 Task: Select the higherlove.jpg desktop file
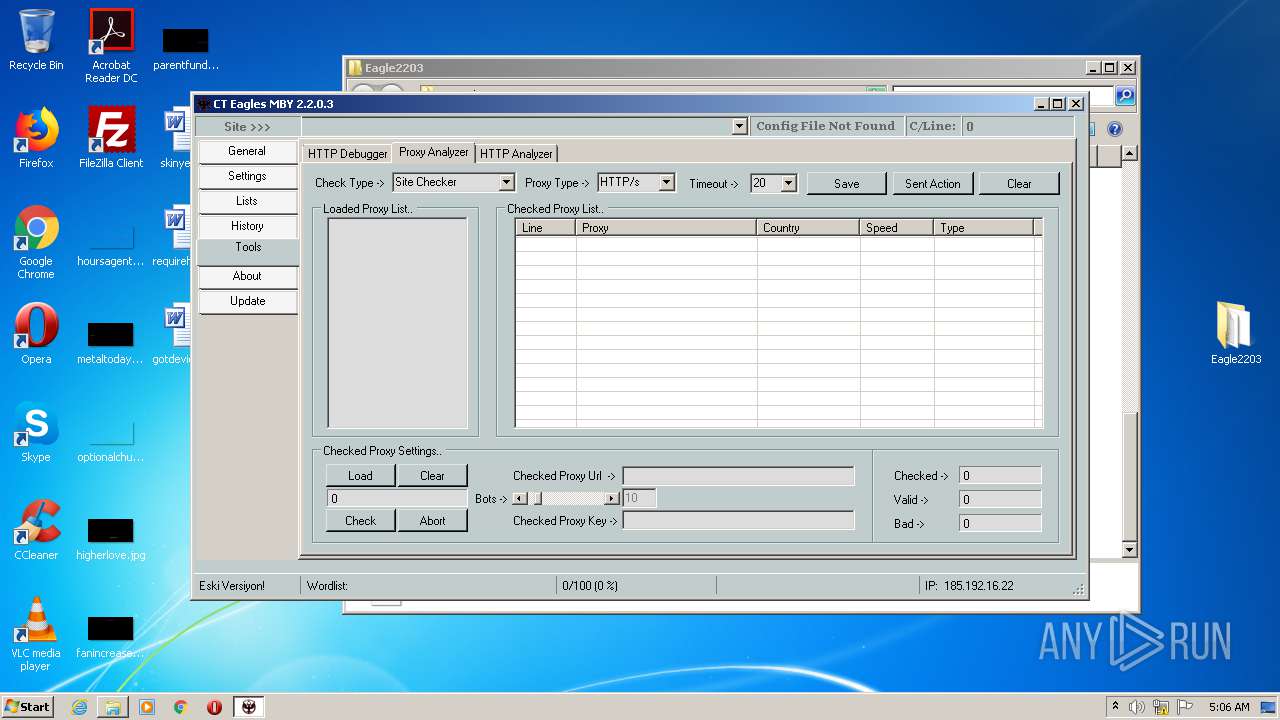(111, 538)
